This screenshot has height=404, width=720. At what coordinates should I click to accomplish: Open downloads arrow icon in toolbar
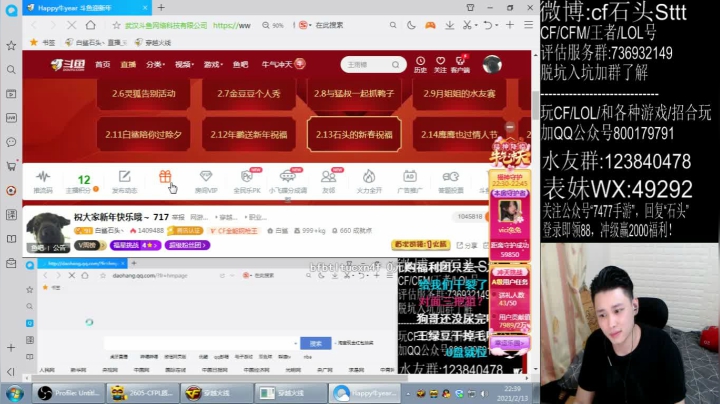450,25
